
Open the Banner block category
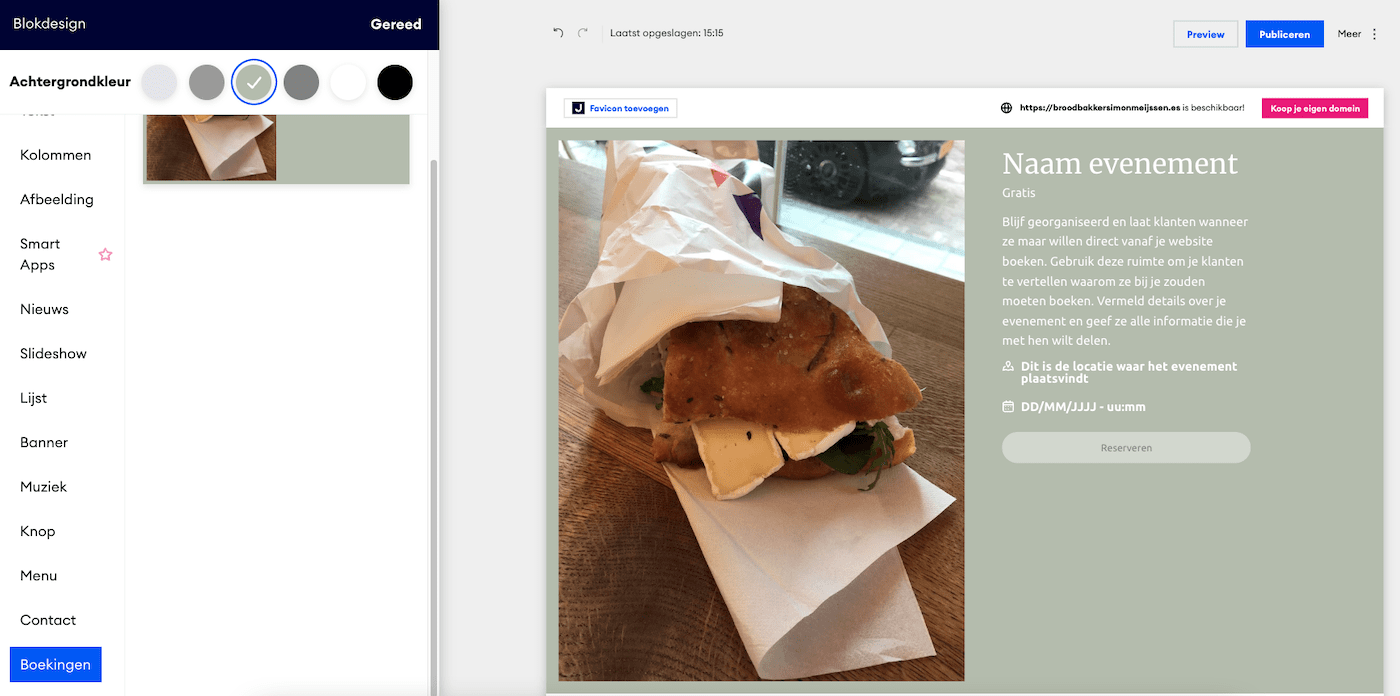[44, 442]
